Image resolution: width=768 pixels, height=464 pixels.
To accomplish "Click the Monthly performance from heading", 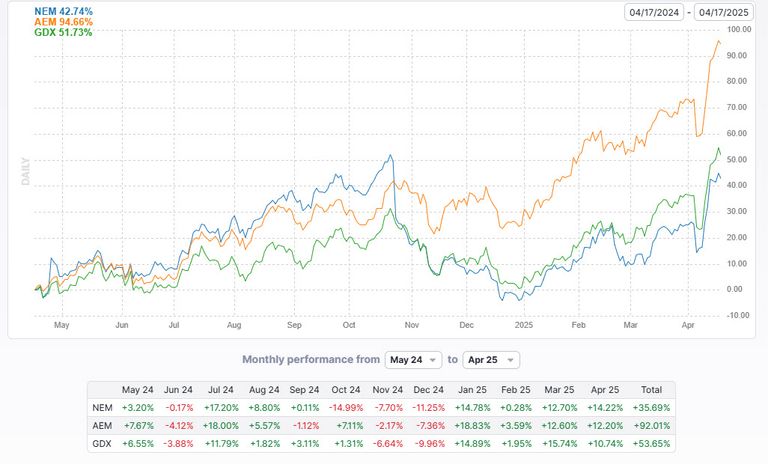I will click(x=310, y=360).
